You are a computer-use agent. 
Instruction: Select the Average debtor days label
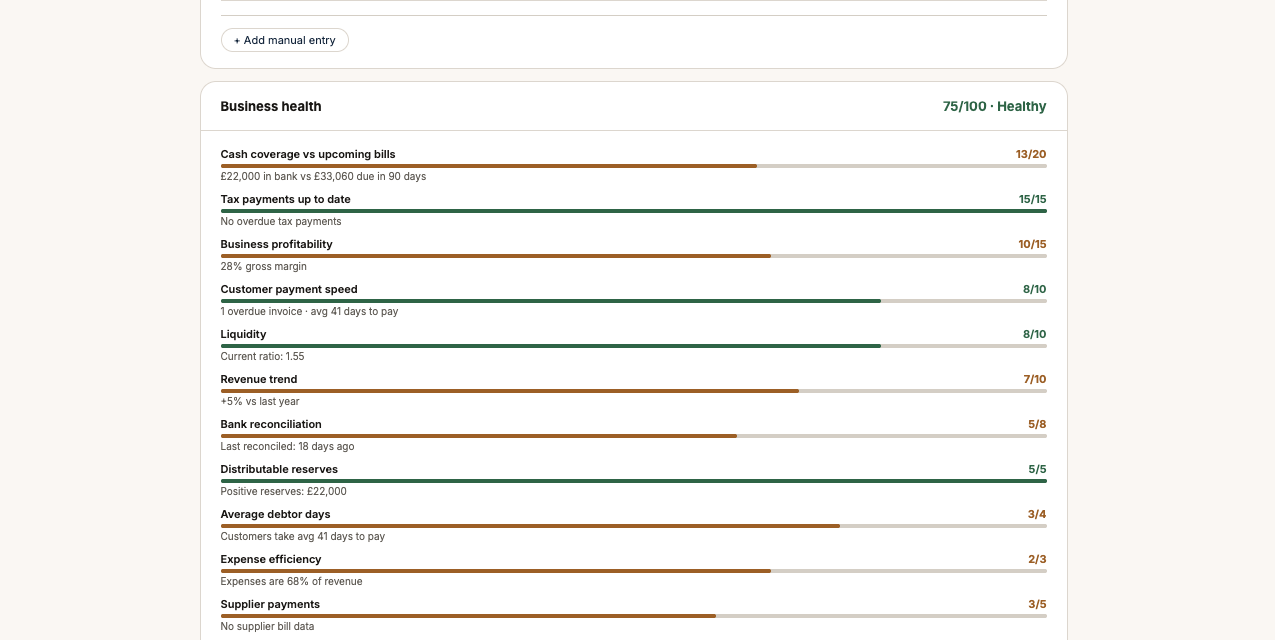click(275, 514)
